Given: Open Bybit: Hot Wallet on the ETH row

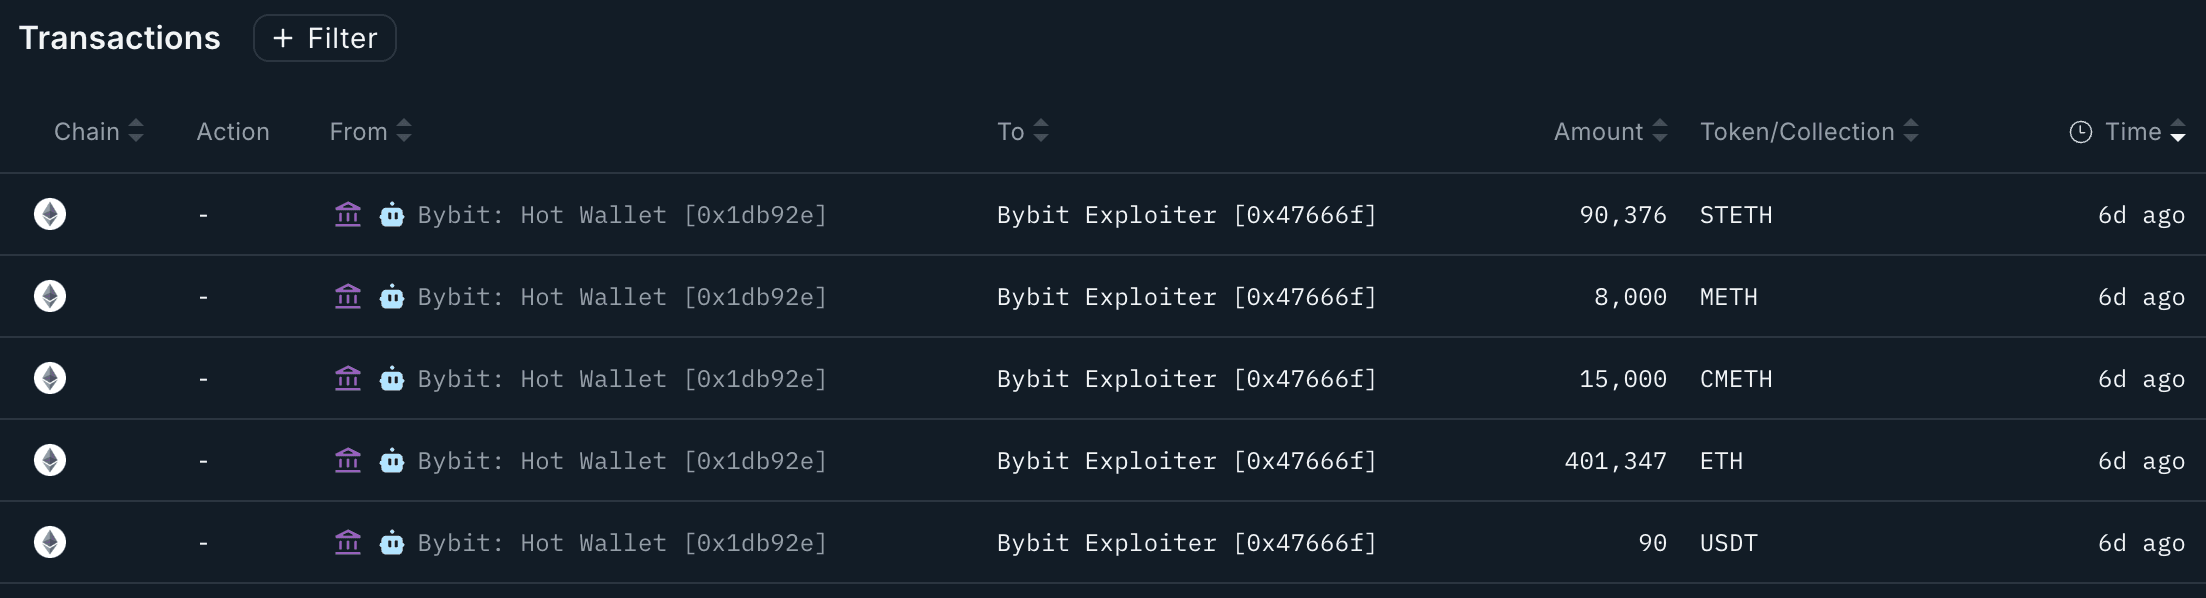Looking at the screenshot, I should pyautogui.click(x=622, y=460).
